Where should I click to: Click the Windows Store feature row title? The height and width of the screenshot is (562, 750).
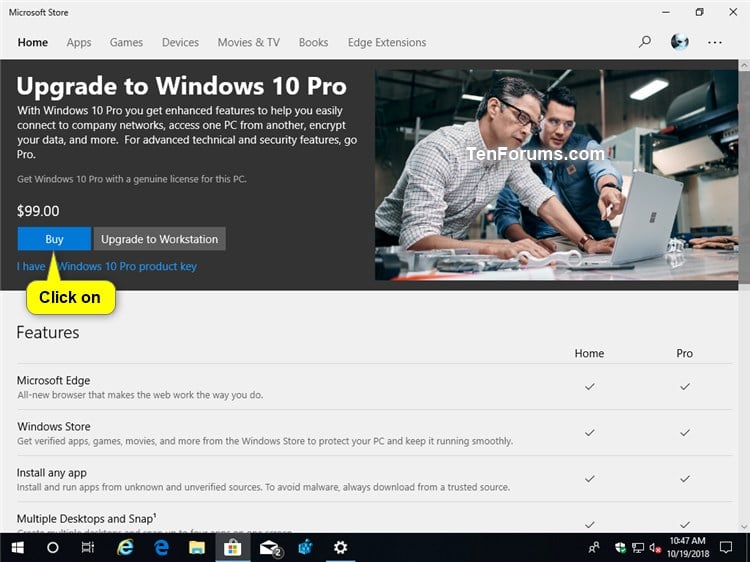[x=54, y=426]
